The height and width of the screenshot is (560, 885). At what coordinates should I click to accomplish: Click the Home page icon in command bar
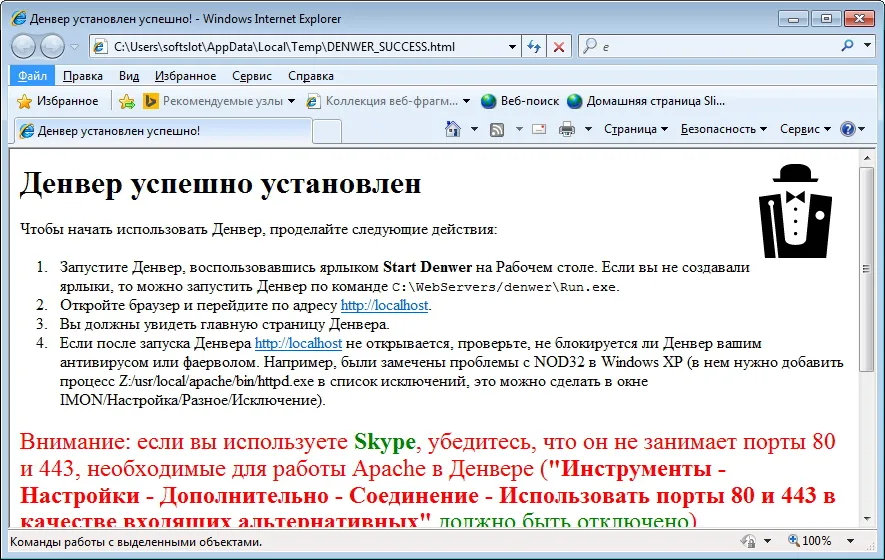click(x=453, y=129)
